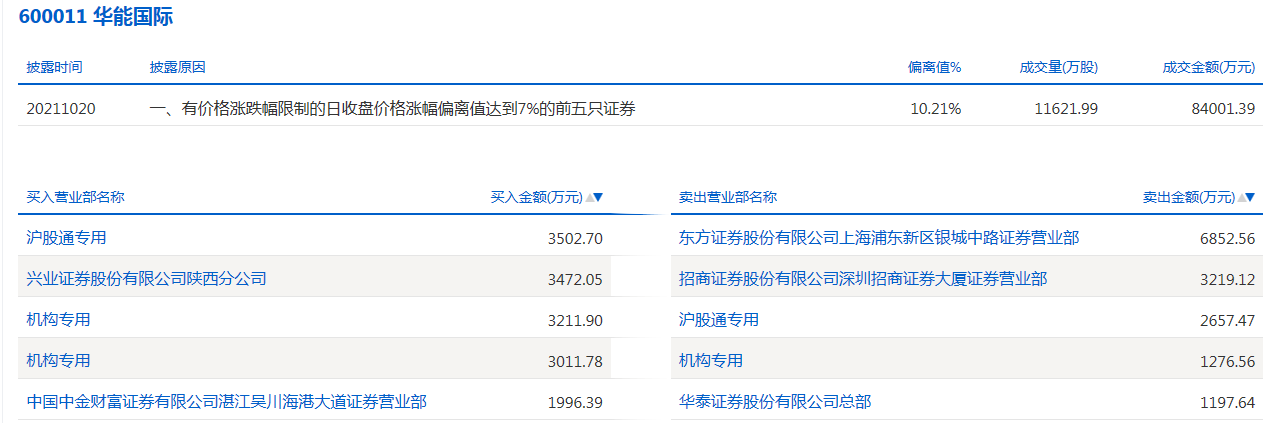The height and width of the screenshot is (423, 1266).
Task: Select the 卖出营业部名称 header
Action: (727, 198)
